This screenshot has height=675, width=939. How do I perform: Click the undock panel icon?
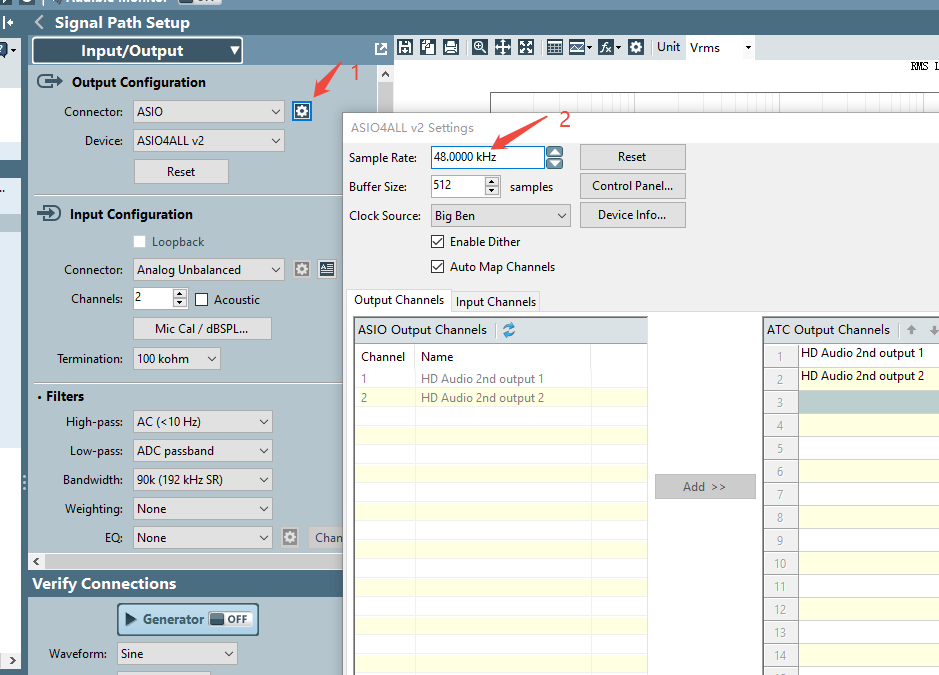(x=381, y=49)
